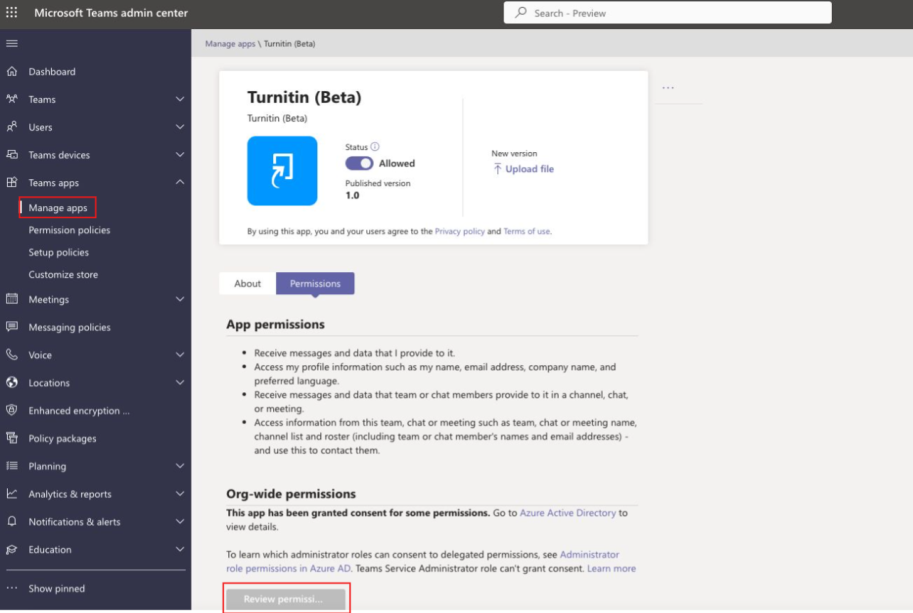The image size is (913, 613).
Task: Expand the Users section chevron
Action: click(180, 127)
